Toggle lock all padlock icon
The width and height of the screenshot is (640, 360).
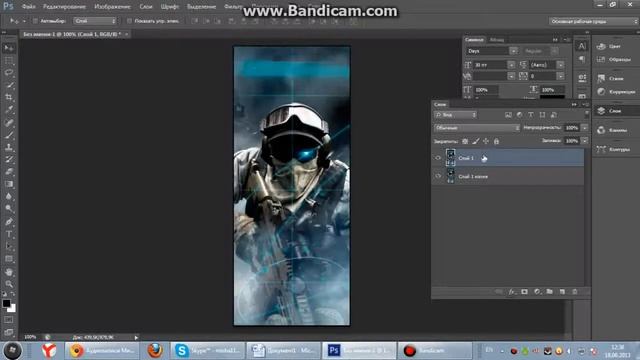pyautogui.click(x=496, y=141)
